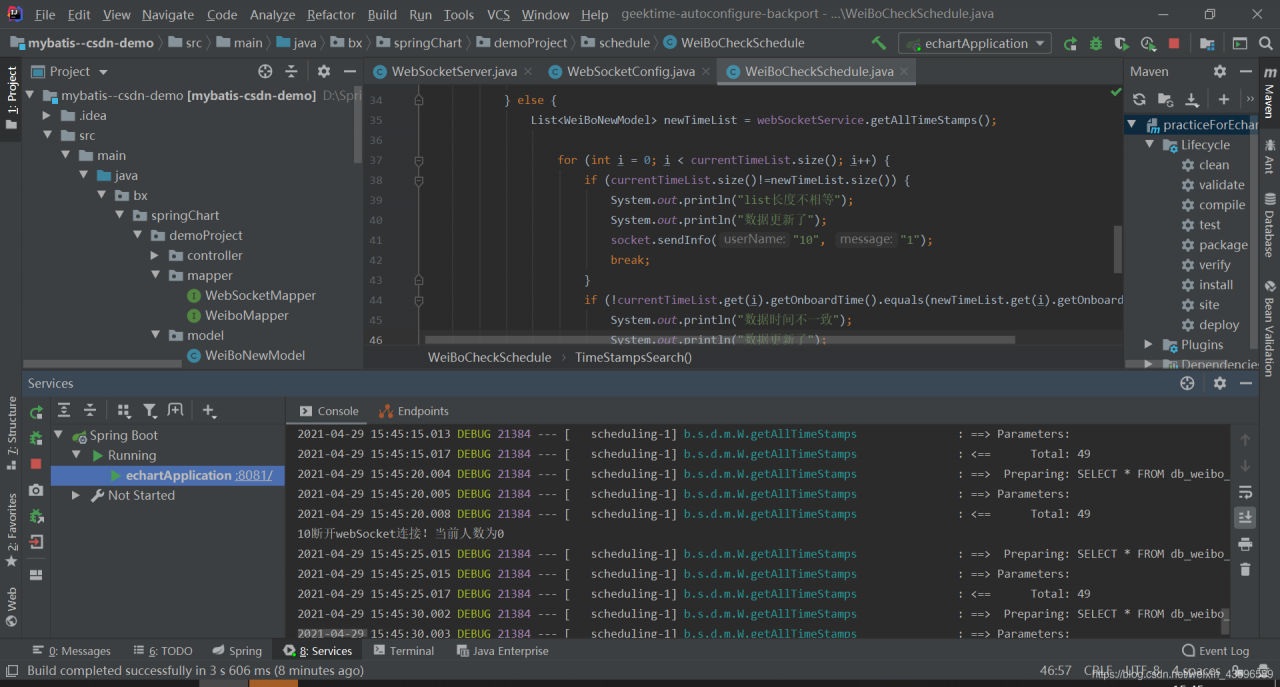
Task: Click the red Stop icon in the Services sidebar
Action: pos(36,464)
